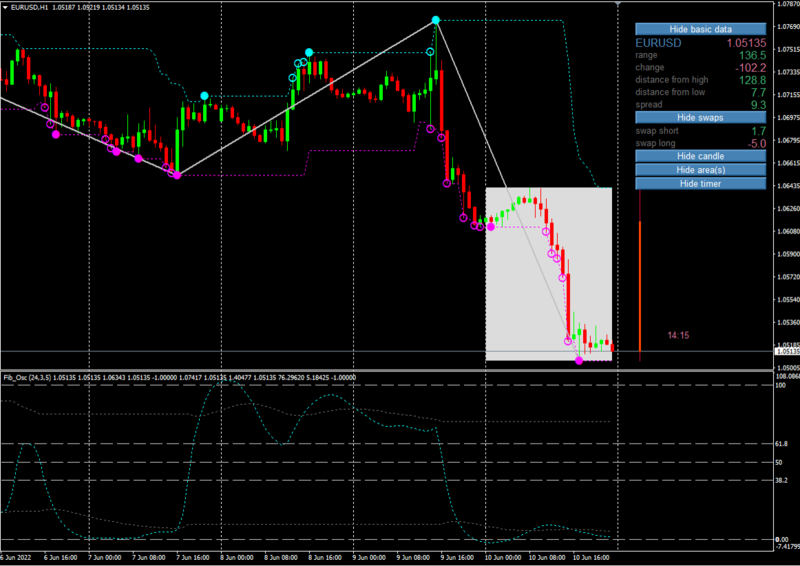Select the EURUSD symbol label in data panel
The image size is (800, 566).
tap(658, 43)
